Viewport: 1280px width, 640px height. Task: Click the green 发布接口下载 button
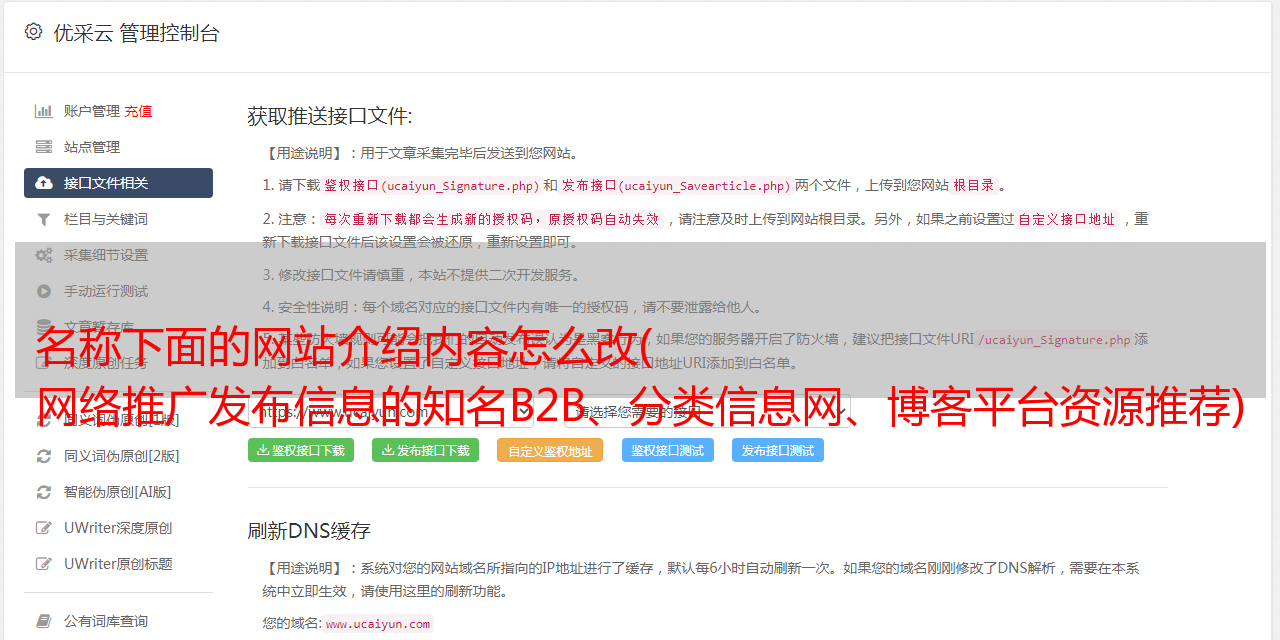[425, 450]
